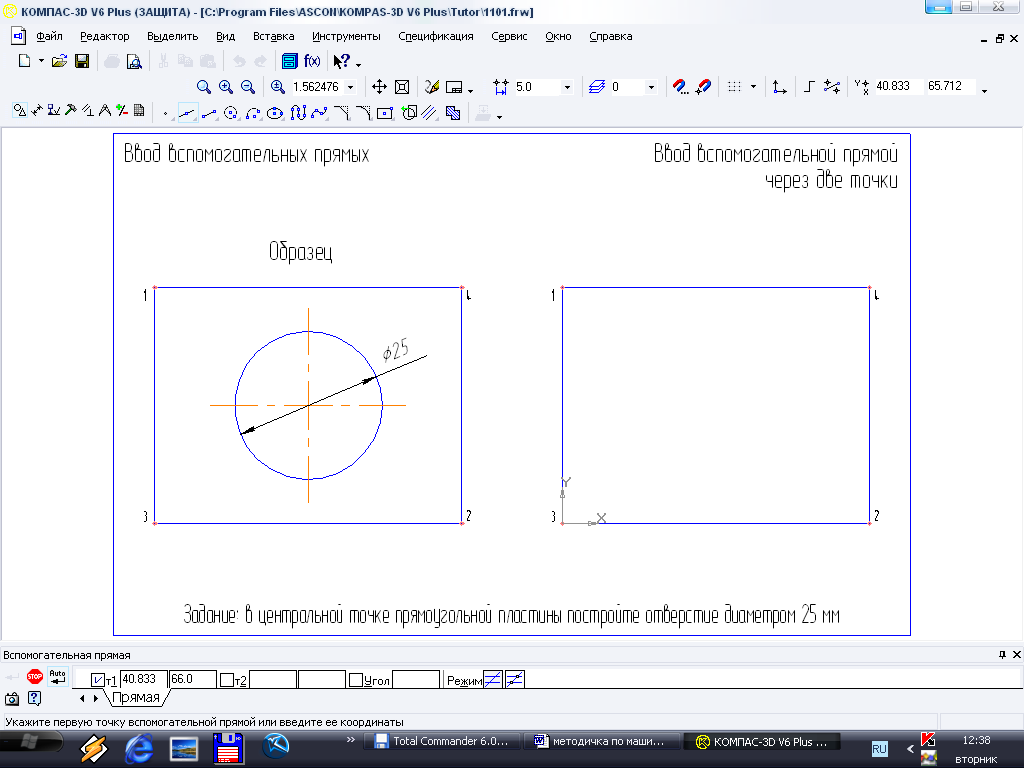Select the arc tool
This screenshot has height=768, width=1024.
253,114
